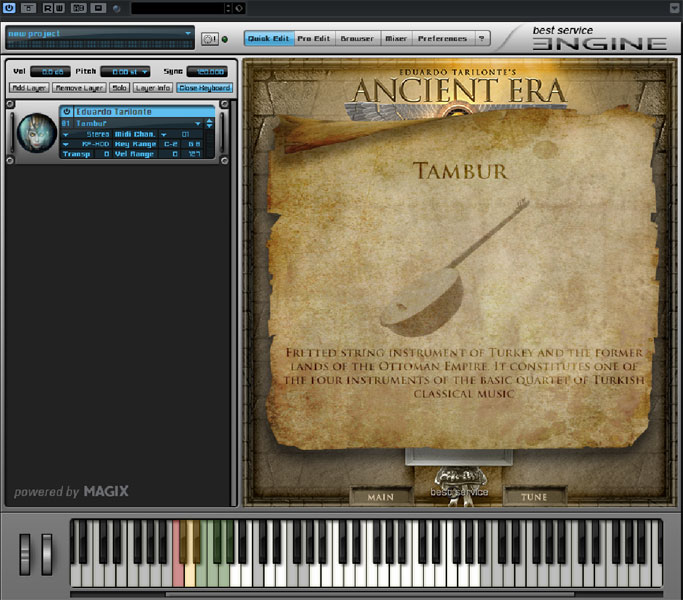Click the Sync tempo value field
683x600 pixels.
point(209,72)
